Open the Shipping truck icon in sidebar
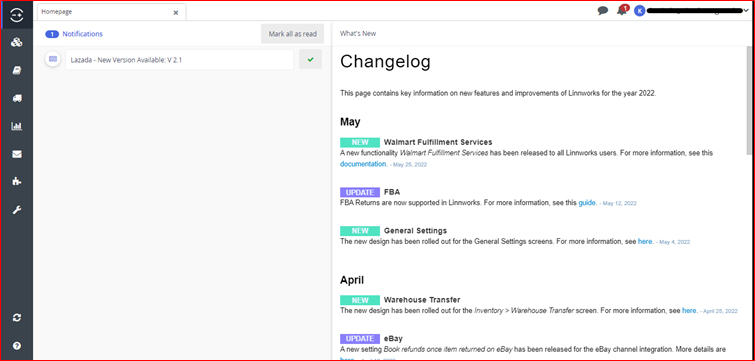 tap(17, 98)
